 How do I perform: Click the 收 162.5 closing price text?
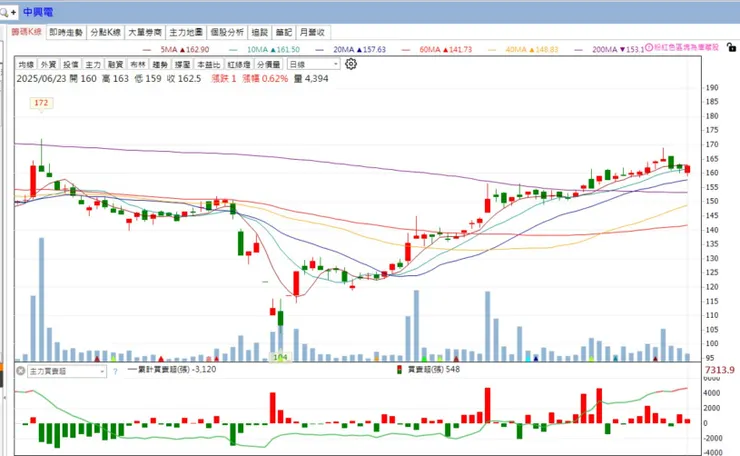pos(184,78)
